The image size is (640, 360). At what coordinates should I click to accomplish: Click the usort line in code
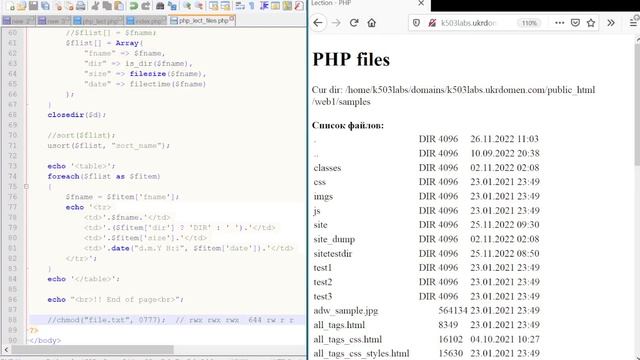click(x=109, y=146)
